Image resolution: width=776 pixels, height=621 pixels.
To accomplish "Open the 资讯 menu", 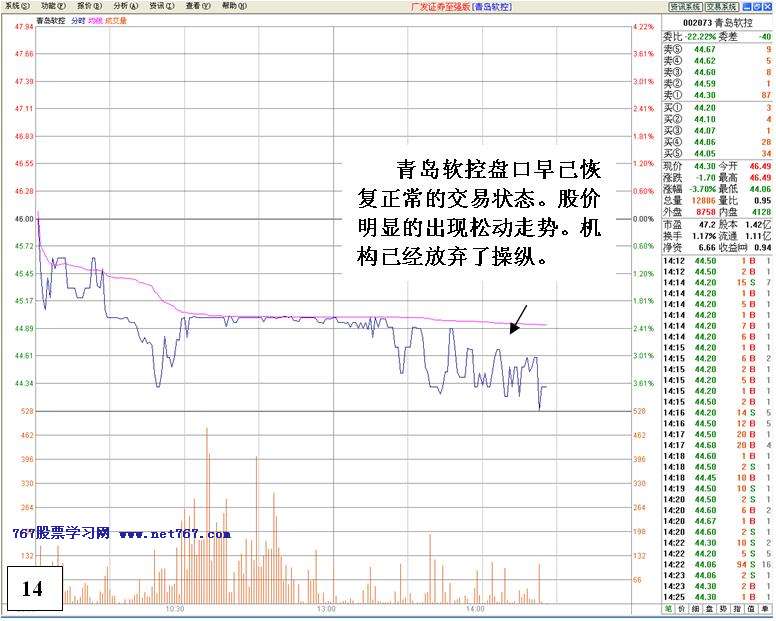I will tap(161, 6).
